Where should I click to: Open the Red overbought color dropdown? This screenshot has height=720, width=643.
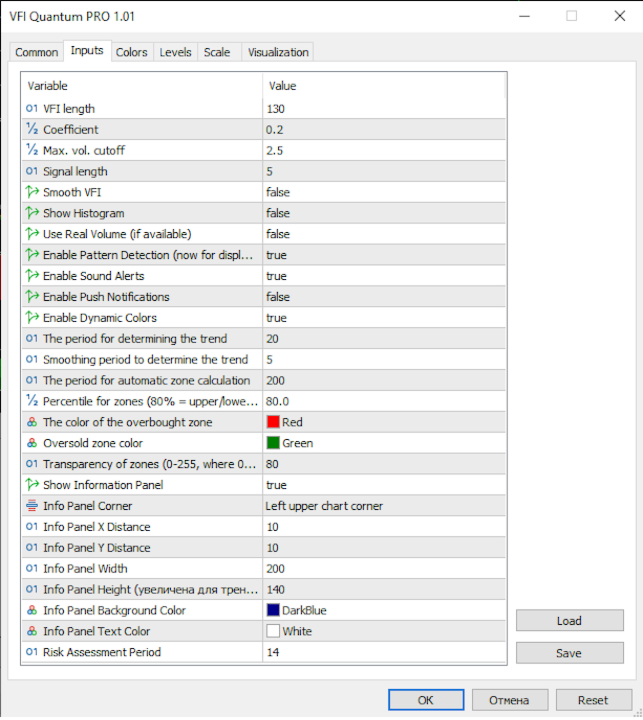[384, 422]
